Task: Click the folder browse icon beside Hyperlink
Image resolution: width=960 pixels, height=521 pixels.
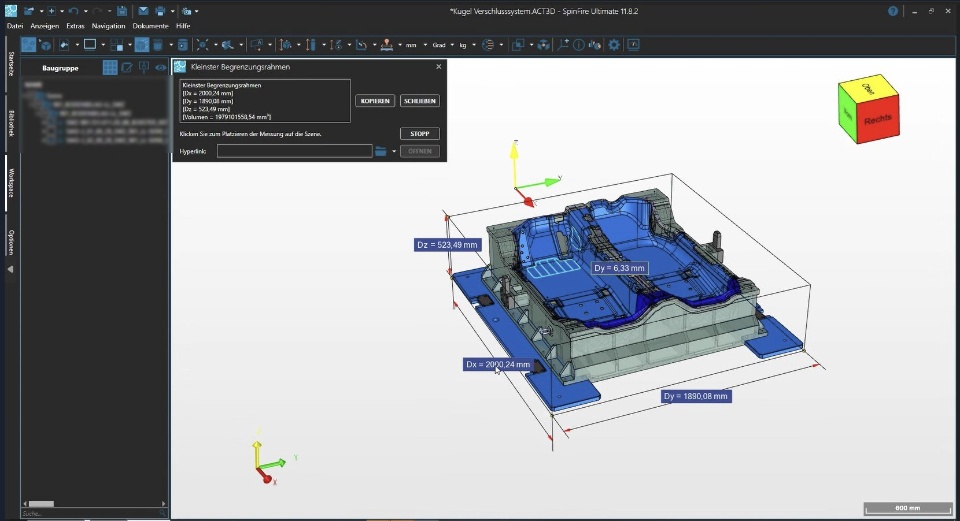Action: [381, 151]
